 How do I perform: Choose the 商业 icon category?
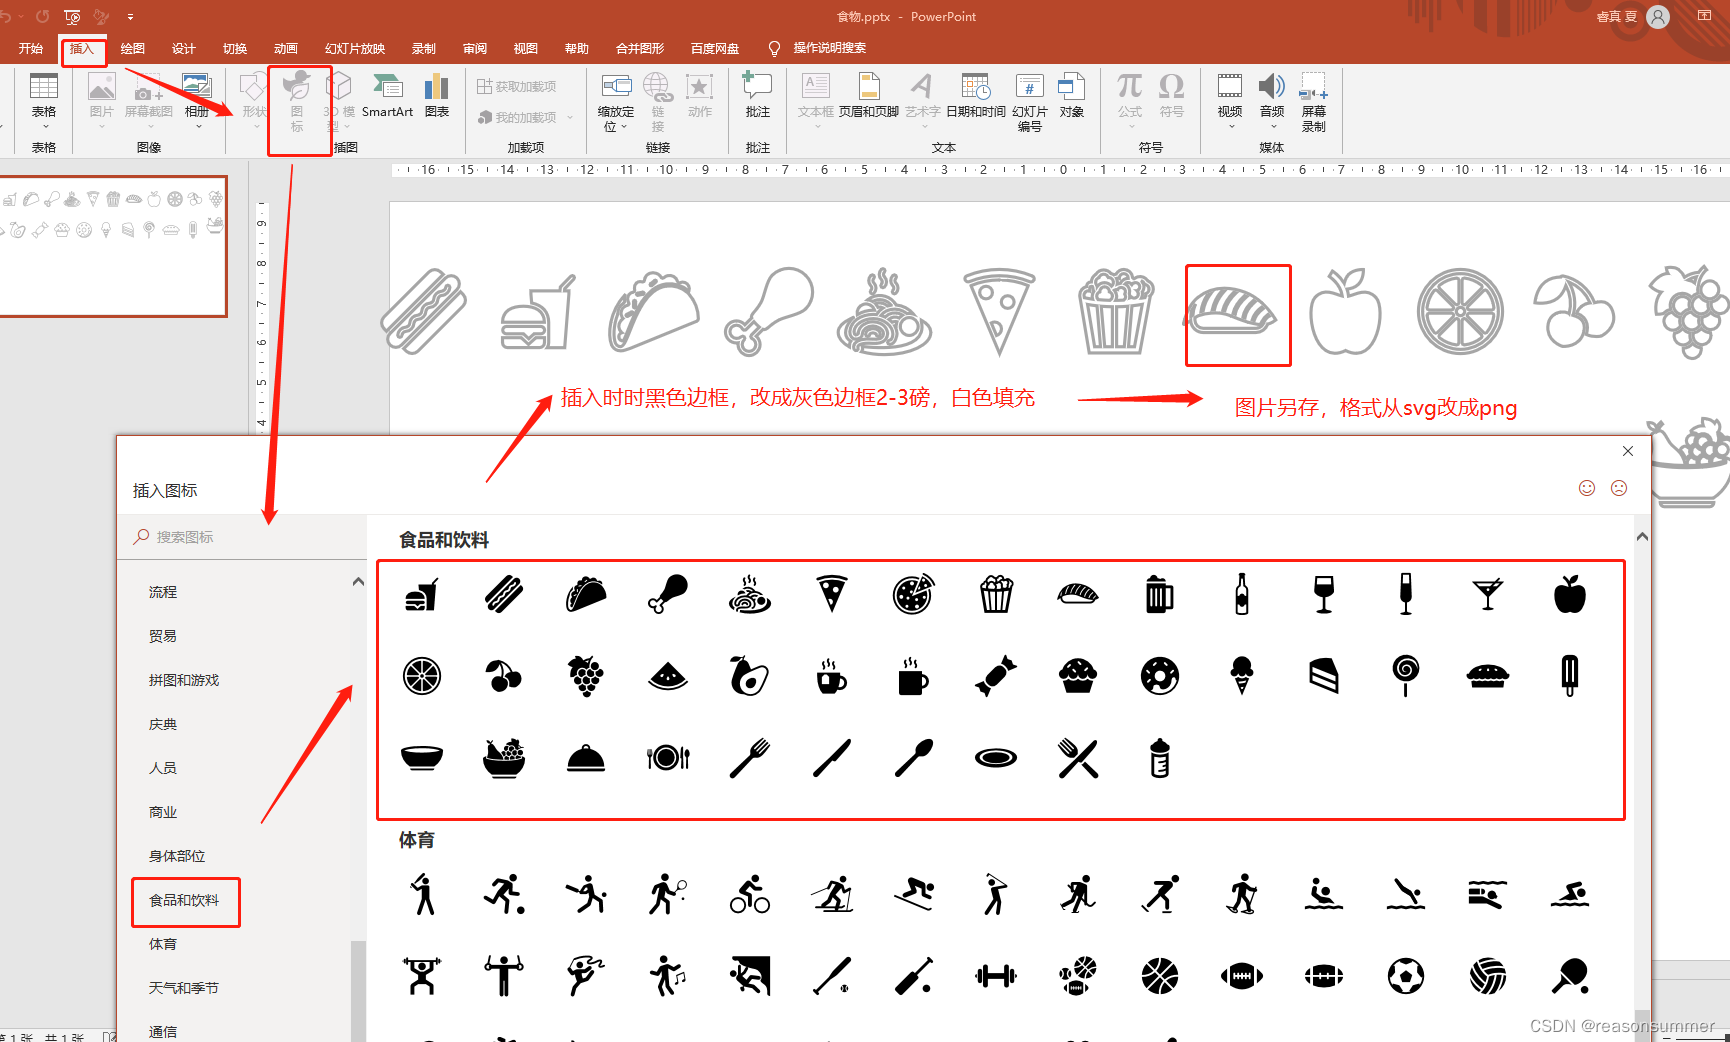coord(163,812)
